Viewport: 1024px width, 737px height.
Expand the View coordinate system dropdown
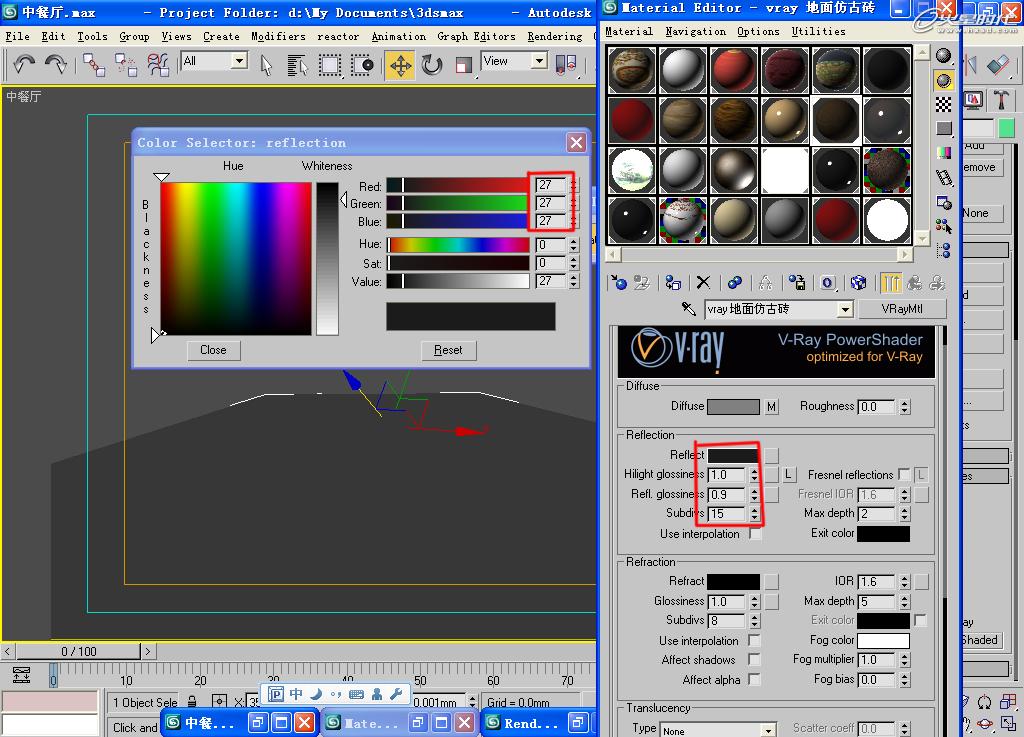click(x=539, y=61)
